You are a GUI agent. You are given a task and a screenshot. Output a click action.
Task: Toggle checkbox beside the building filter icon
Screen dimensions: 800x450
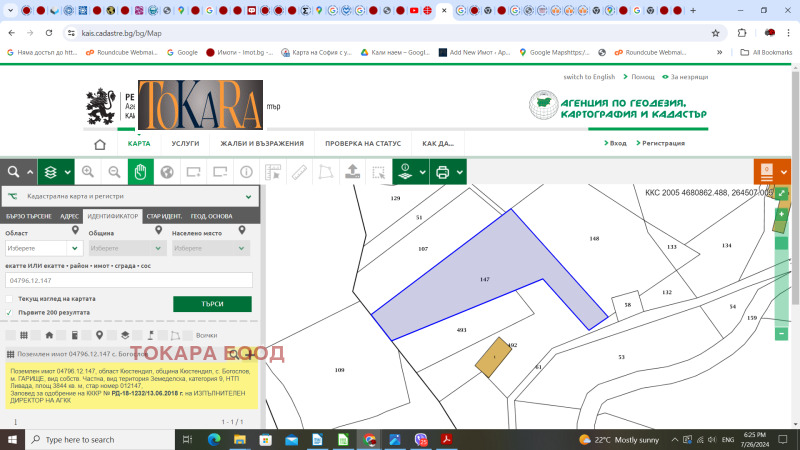[x=61, y=335]
